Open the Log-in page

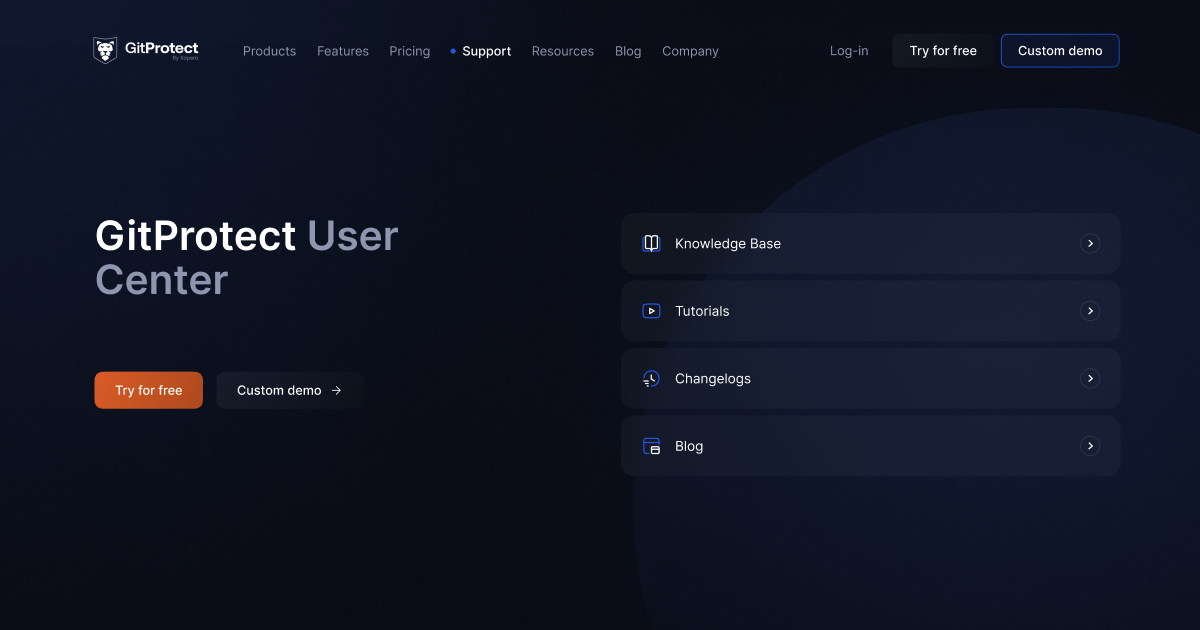click(x=848, y=51)
